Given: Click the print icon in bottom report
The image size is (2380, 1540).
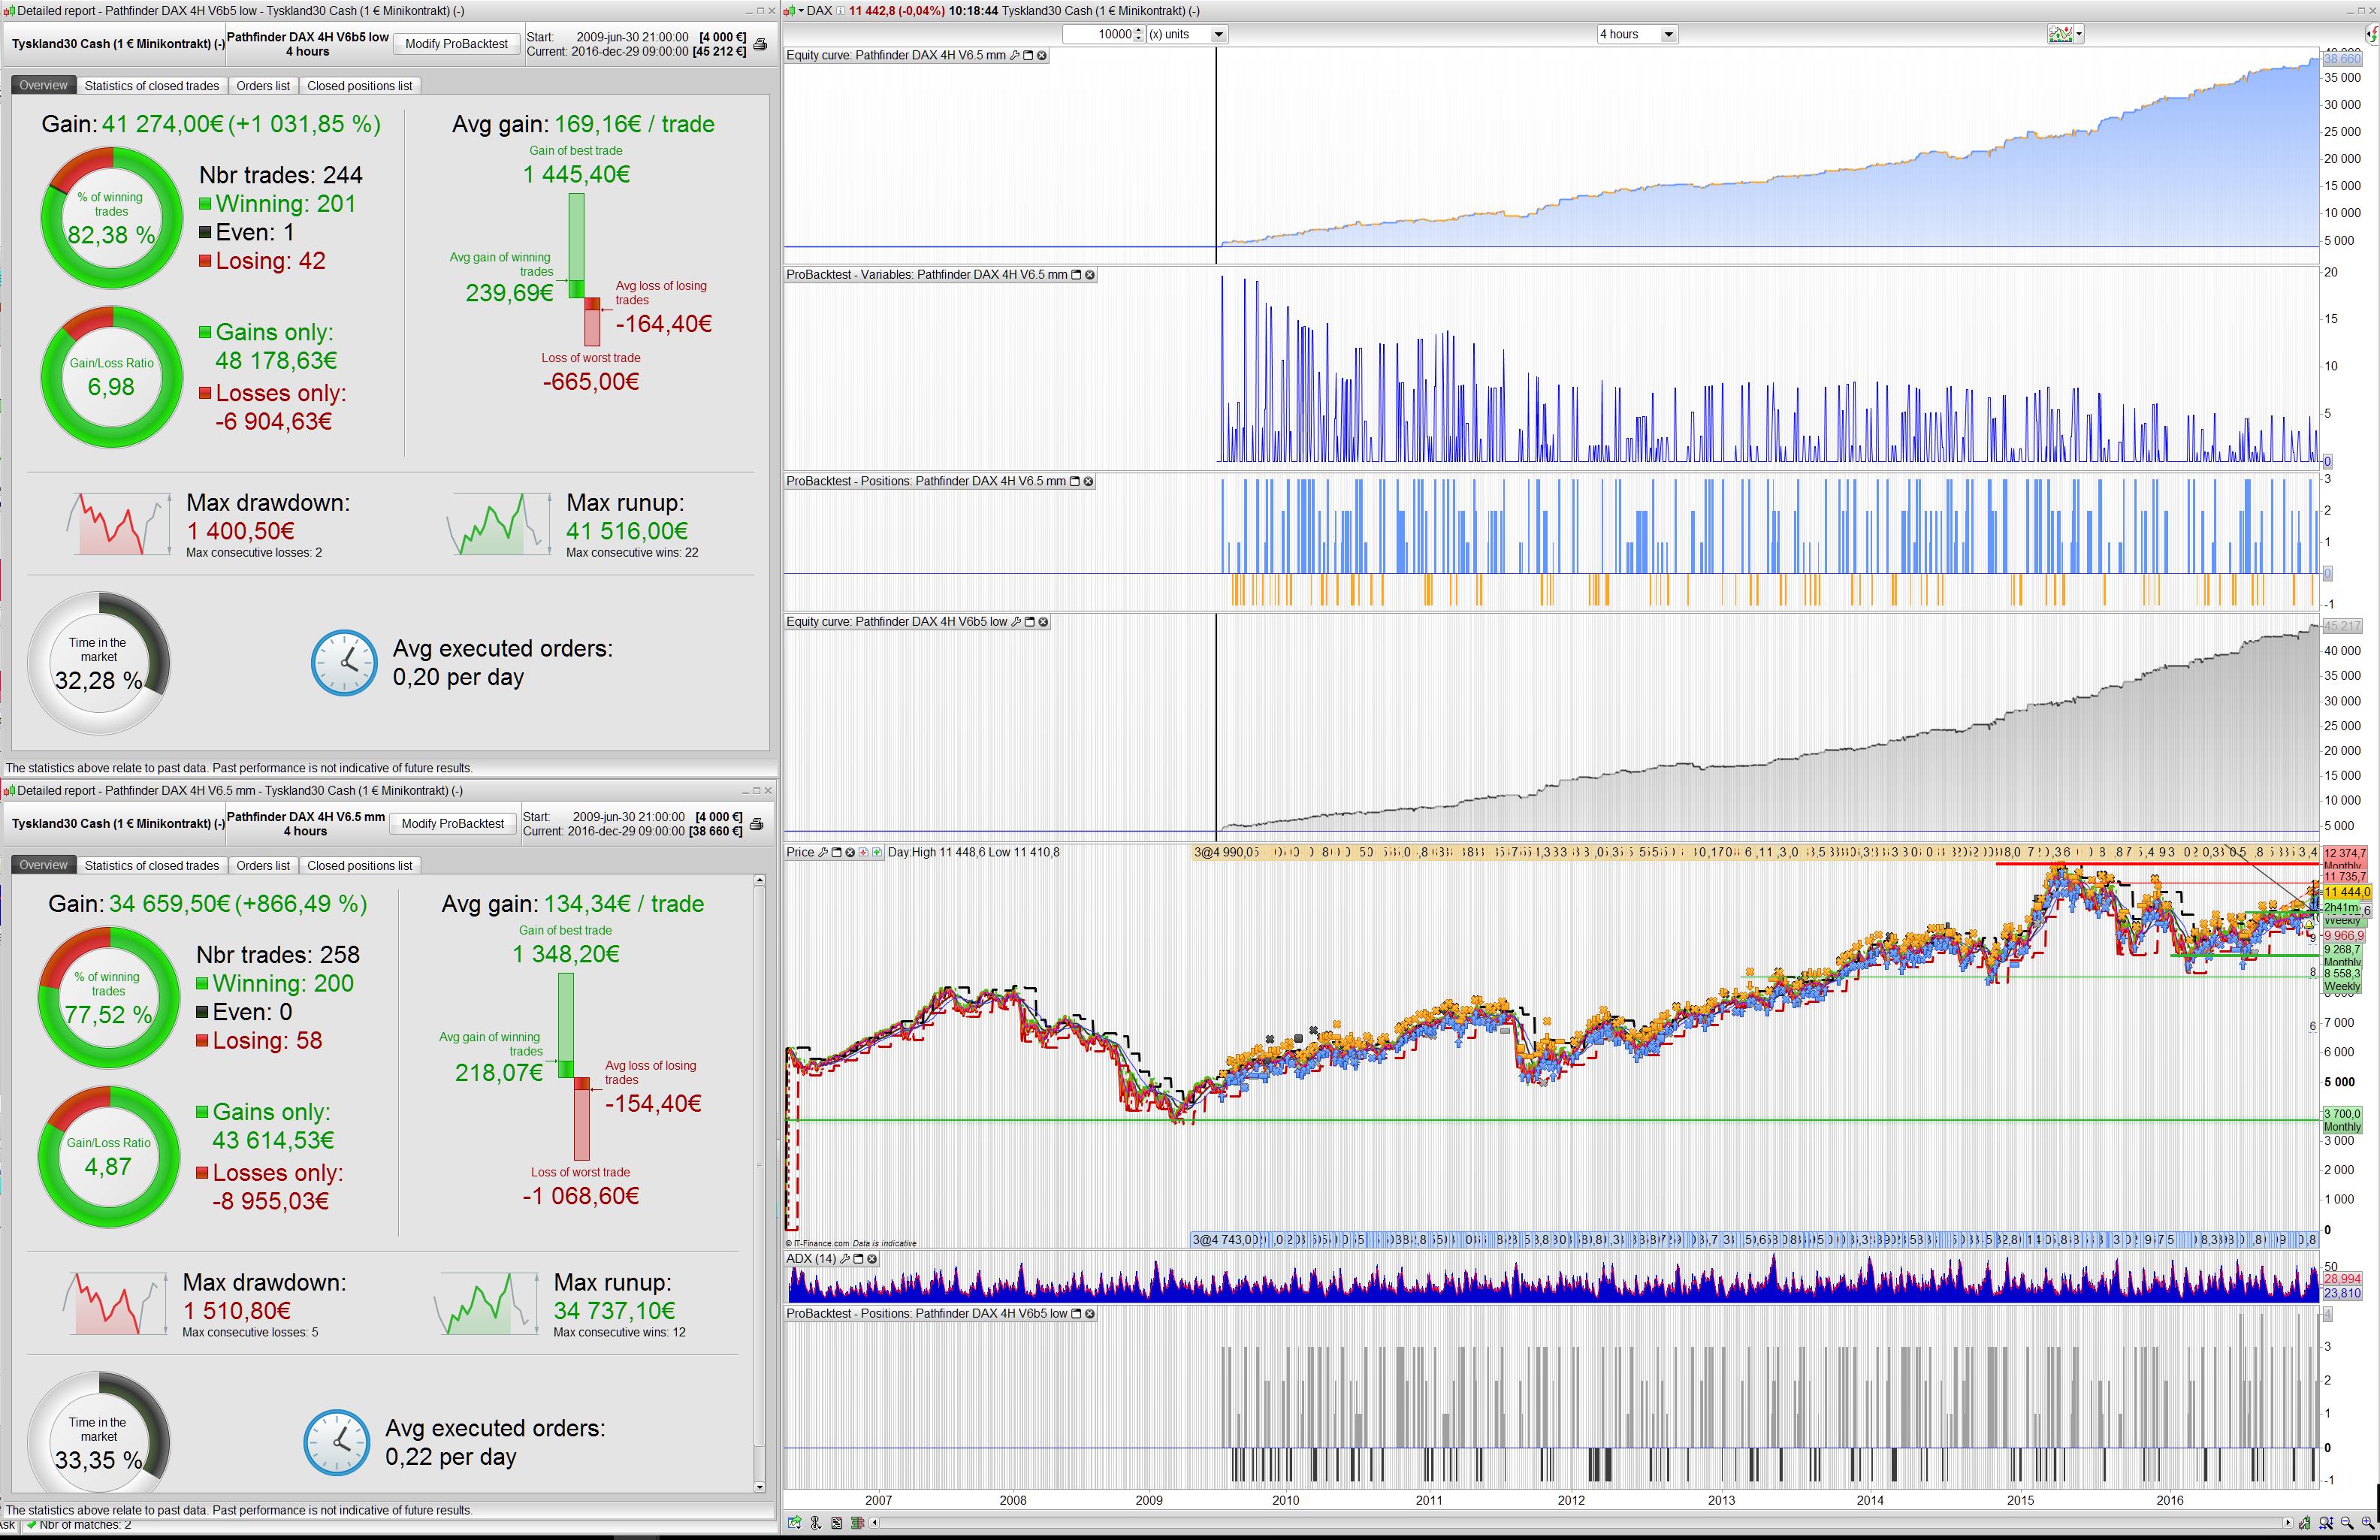Looking at the screenshot, I should [x=757, y=824].
